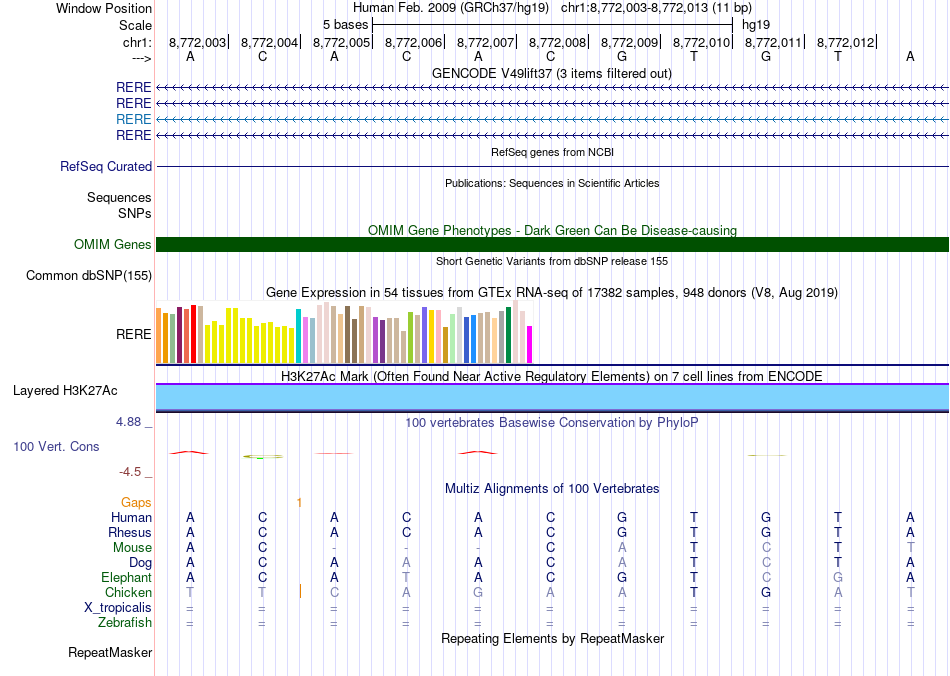
Task: Open Publications: Sequences in Scientific Articles title
Action: pyautogui.click(x=552, y=183)
